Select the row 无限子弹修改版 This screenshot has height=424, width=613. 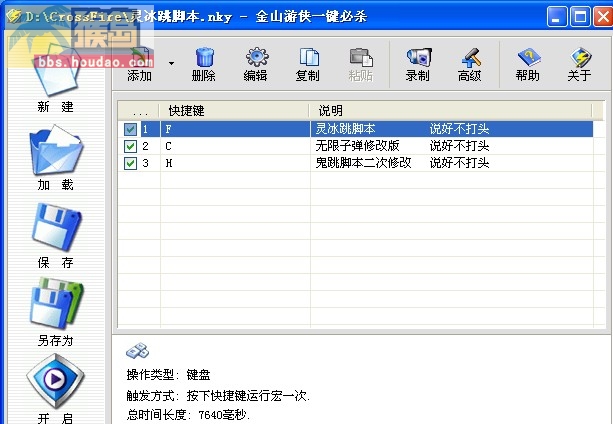click(x=355, y=146)
